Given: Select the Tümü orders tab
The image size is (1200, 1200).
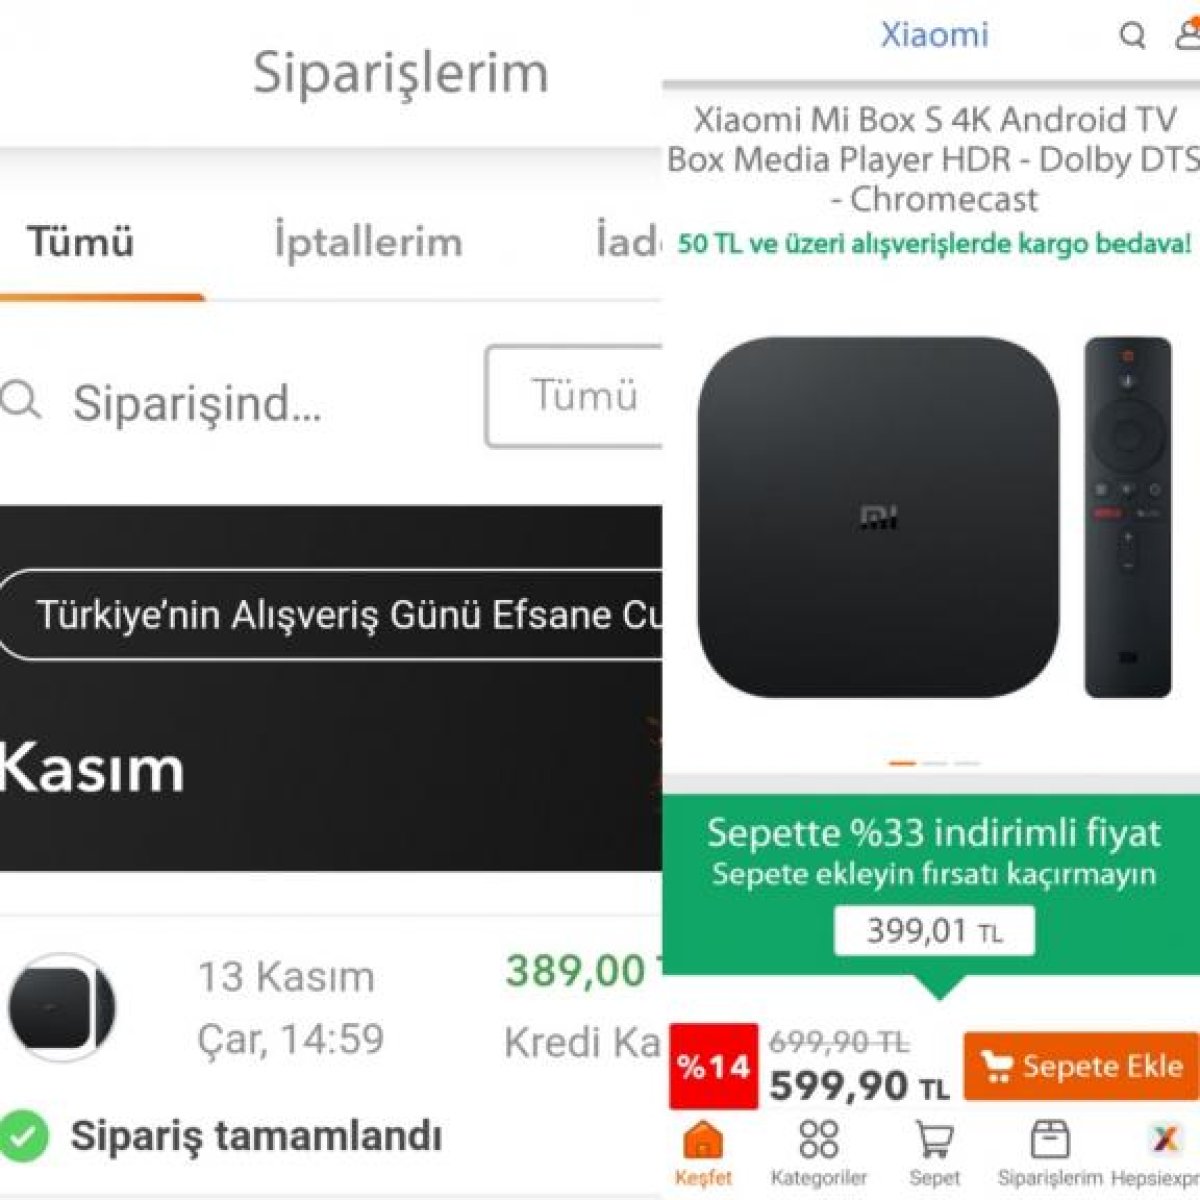Looking at the screenshot, I should pos(81,242).
